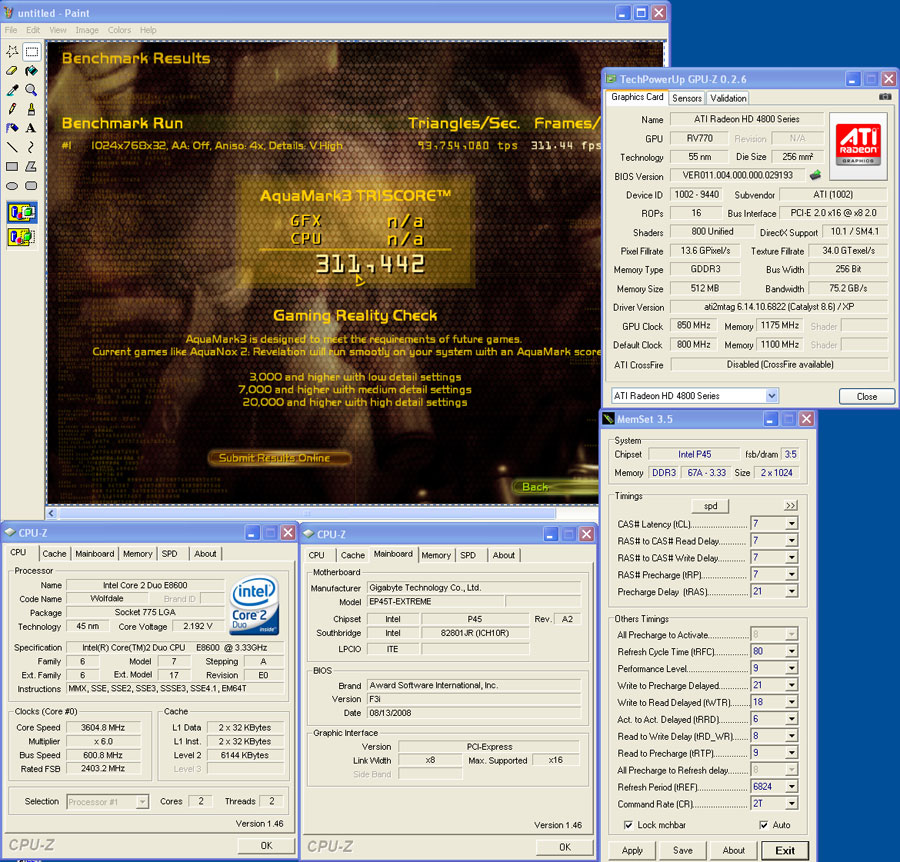Click the Save button in MemSet
Viewport: 900px width, 862px height.
click(682, 850)
